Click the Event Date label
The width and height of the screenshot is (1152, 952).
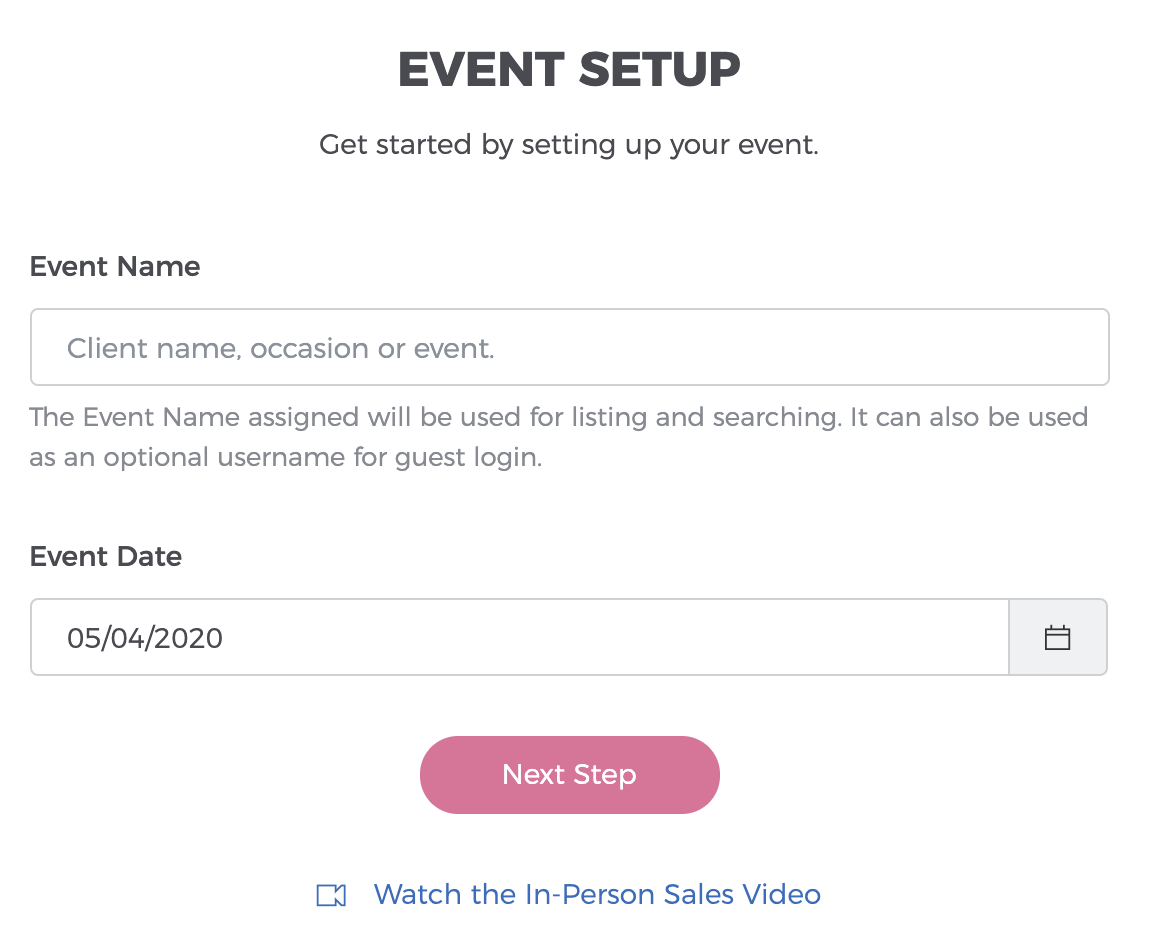coord(106,557)
